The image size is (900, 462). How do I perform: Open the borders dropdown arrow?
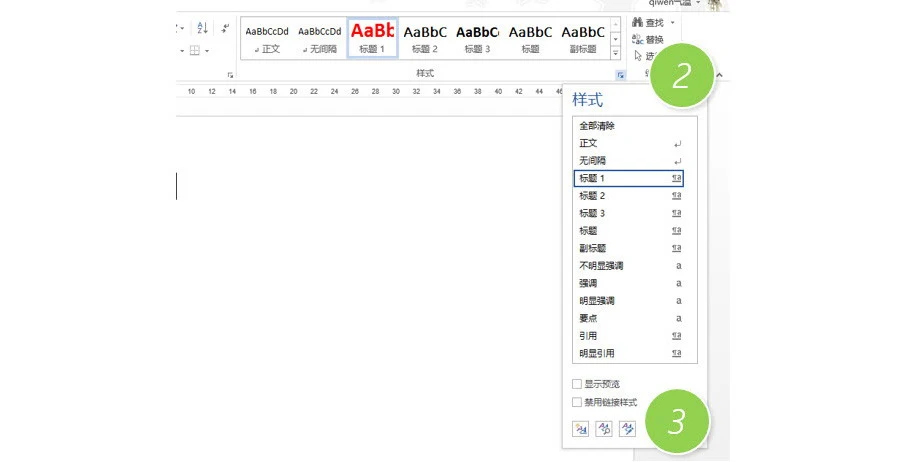point(207,50)
